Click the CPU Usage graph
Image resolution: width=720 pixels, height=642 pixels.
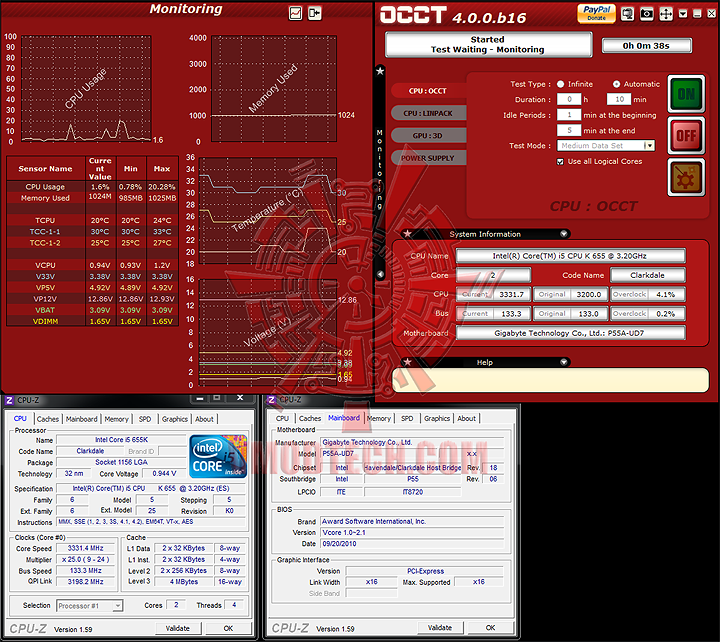tap(86, 89)
